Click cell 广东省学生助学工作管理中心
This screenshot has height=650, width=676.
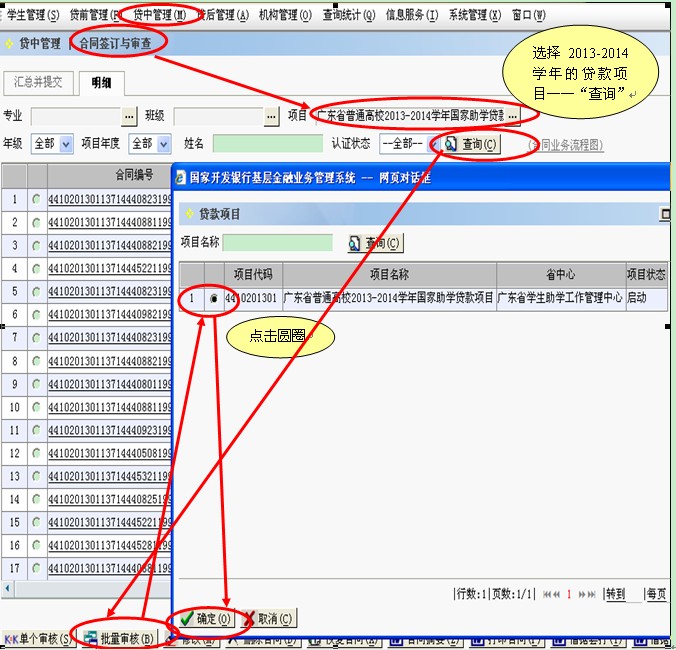coord(560,298)
